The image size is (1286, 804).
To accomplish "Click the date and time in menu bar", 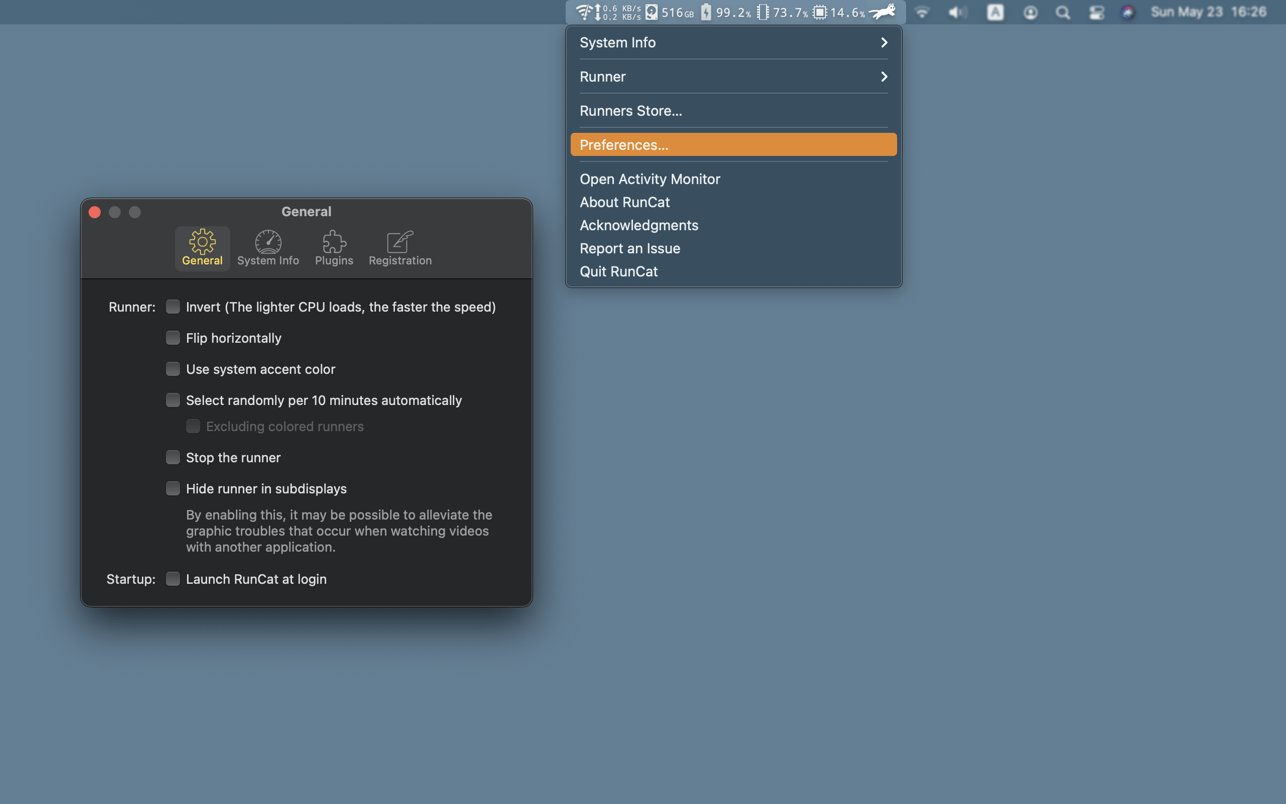I will point(1208,12).
